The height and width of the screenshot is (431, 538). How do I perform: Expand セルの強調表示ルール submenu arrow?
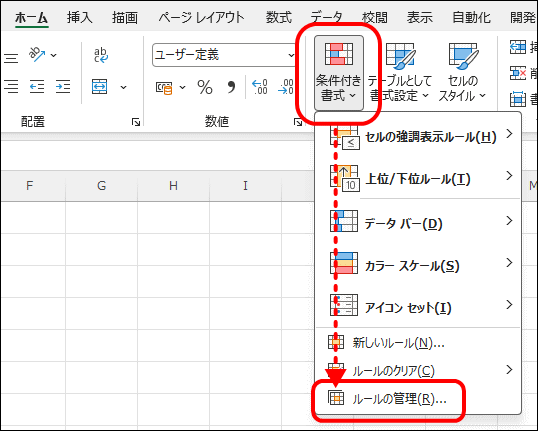pyautogui.click(x=510, y=133)
